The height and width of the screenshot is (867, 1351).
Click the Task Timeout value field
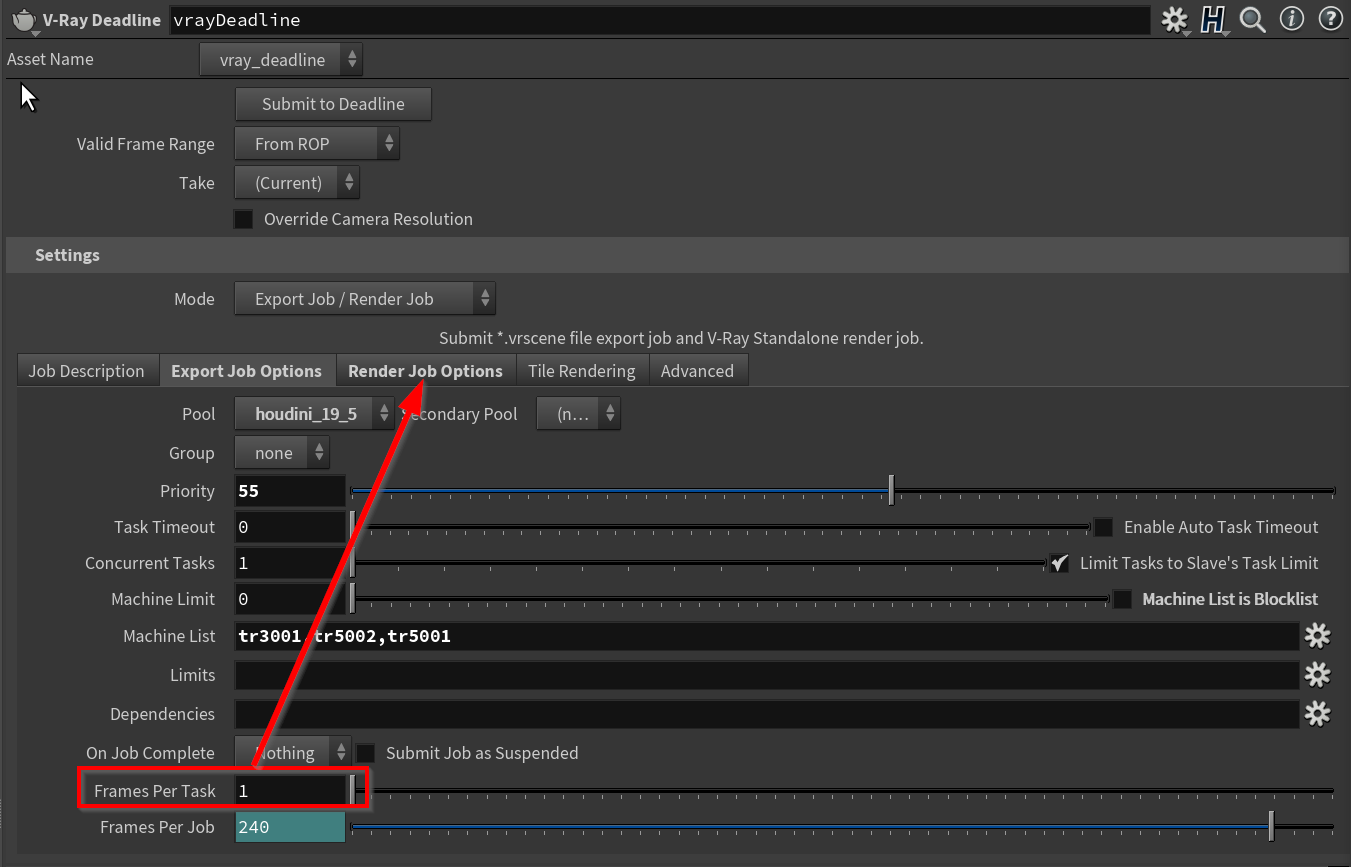(x=290, y=527)
